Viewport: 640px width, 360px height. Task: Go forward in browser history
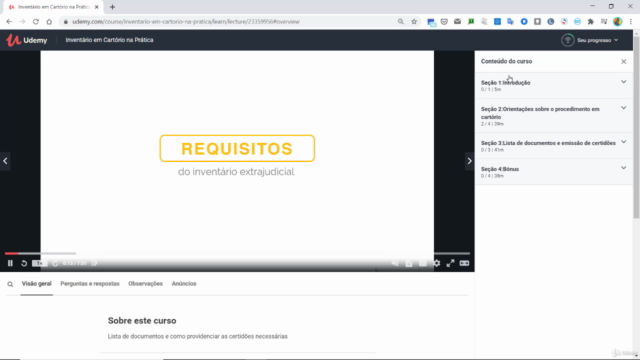22,22
